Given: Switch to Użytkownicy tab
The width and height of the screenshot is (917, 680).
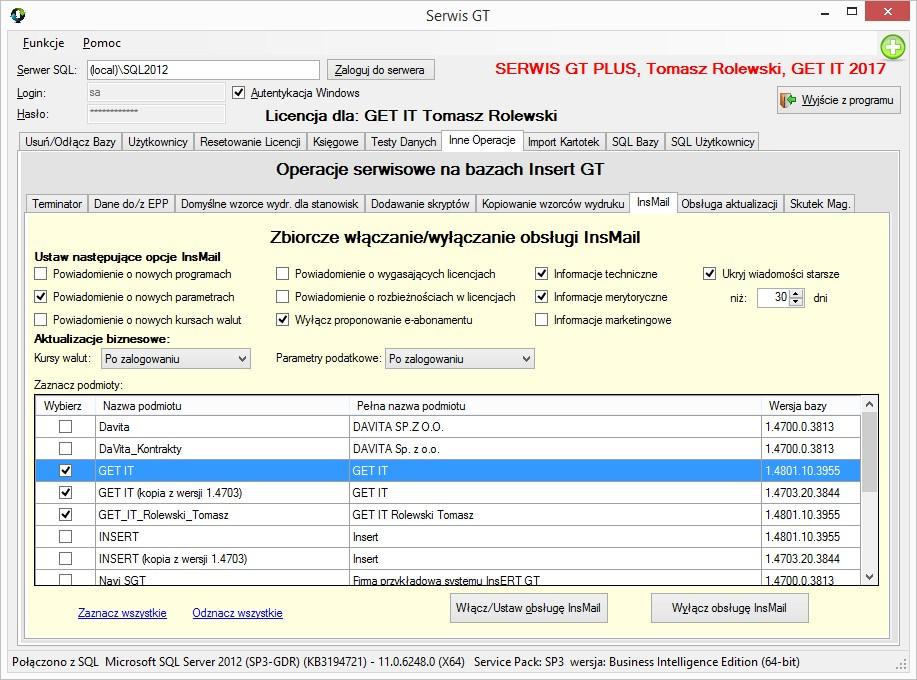Looking at the screenshot, I should coord(158,141).
